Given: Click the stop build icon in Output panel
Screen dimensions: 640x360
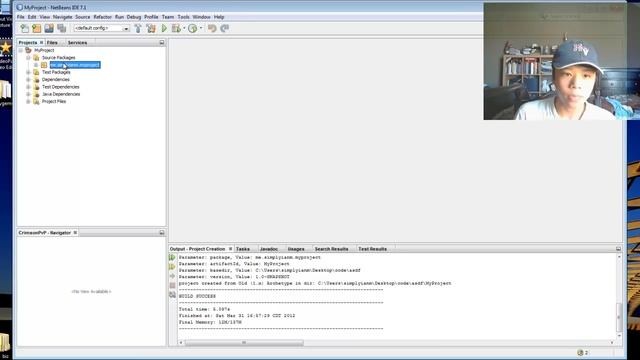Looking at the screenshot, I should [x=172, y=285].
